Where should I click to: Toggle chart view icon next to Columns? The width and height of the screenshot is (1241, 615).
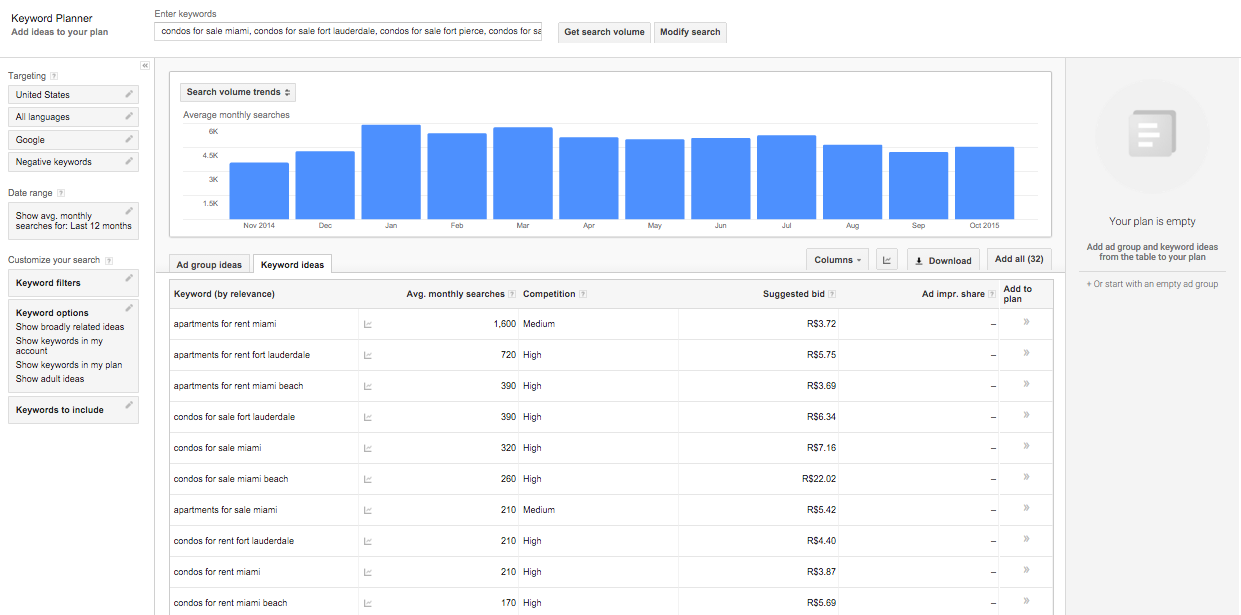887,260
